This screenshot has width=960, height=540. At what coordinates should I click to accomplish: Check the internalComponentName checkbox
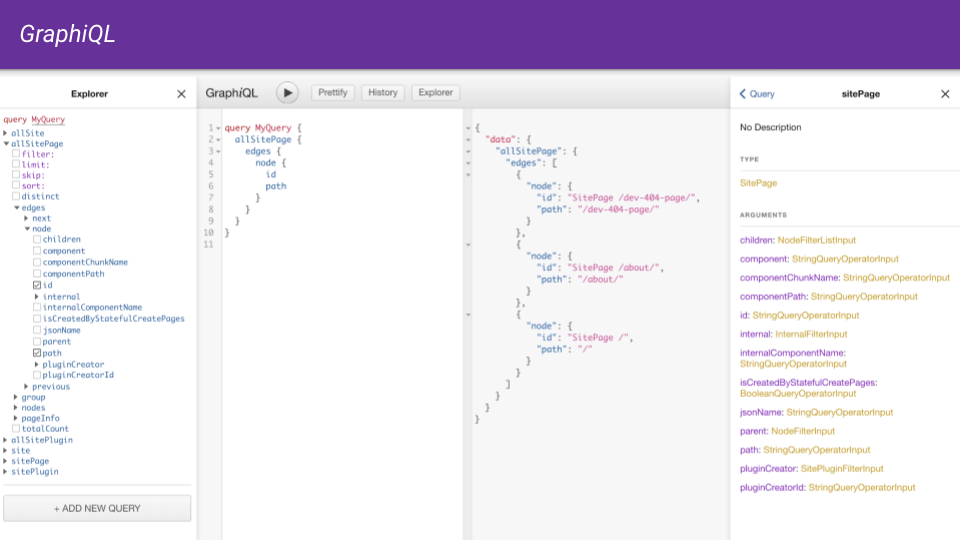(37, 307)
